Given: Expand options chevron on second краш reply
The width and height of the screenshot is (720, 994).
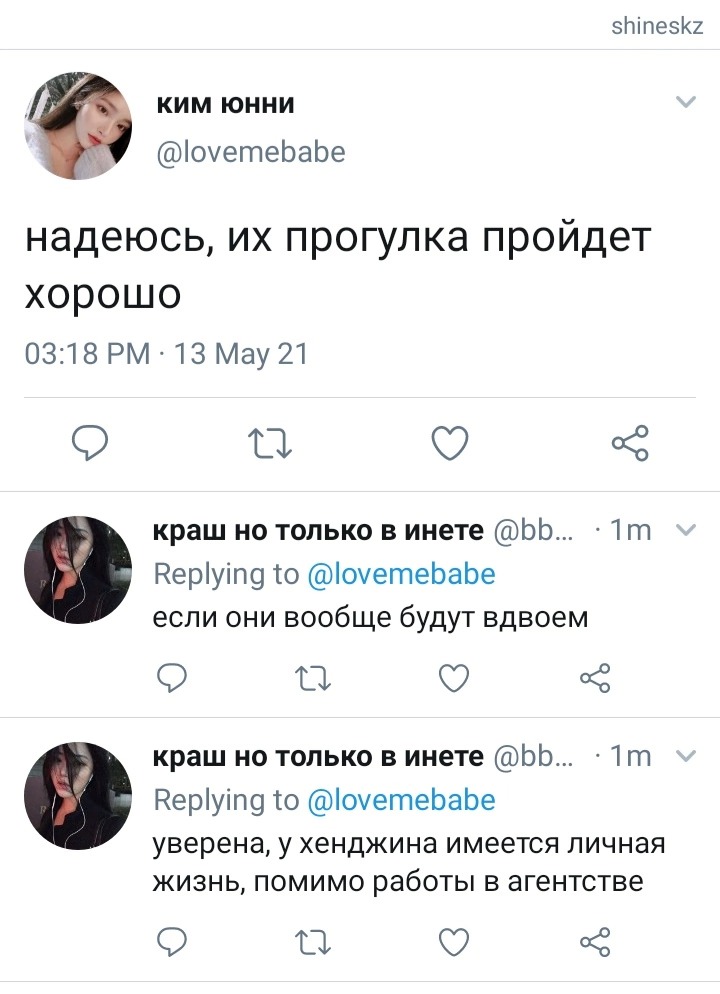Looking at the screenshot, I should pos(686,756).
